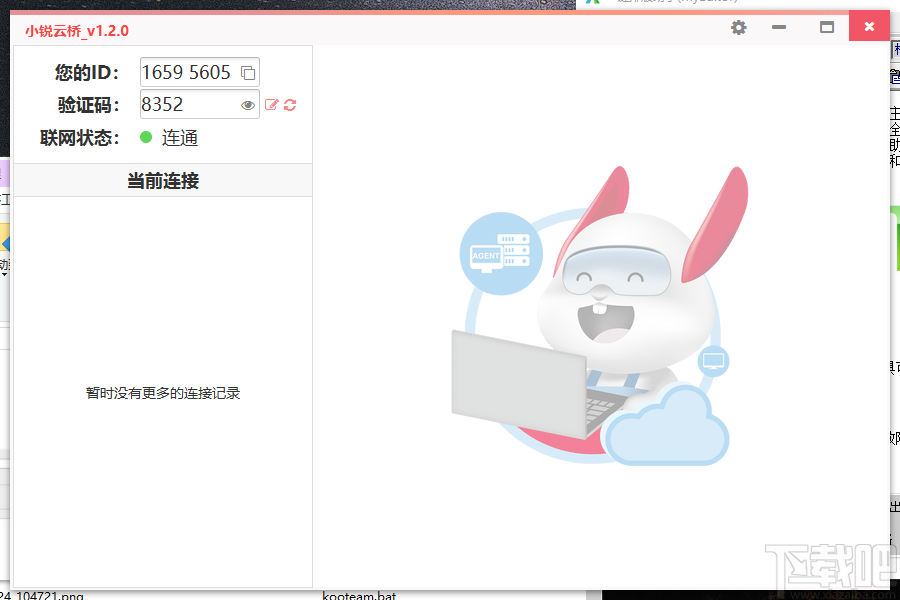
Task: Maximize the 小锐云桥 window
Action: 826,27
